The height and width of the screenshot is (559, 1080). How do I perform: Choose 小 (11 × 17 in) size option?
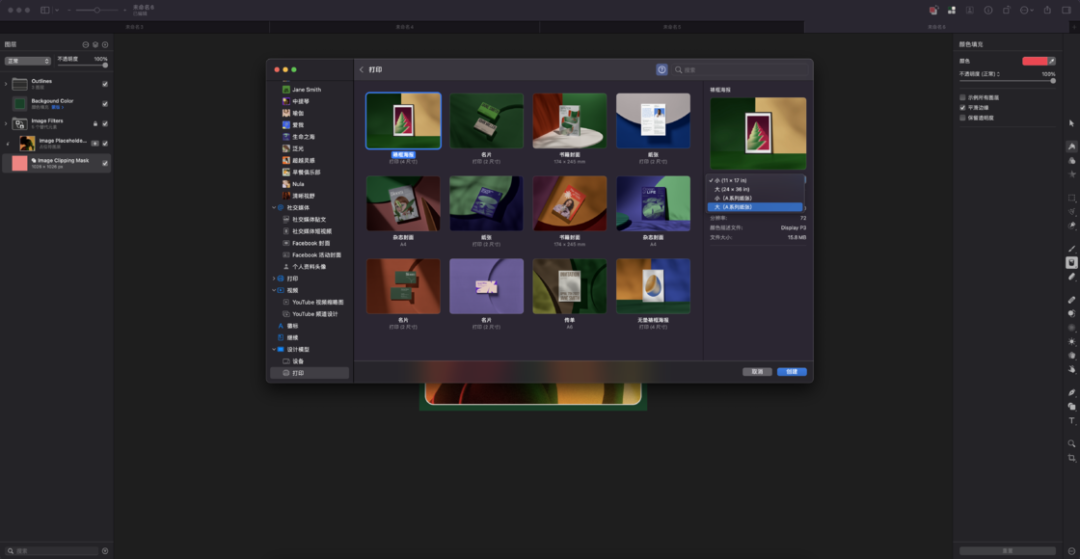755,180
